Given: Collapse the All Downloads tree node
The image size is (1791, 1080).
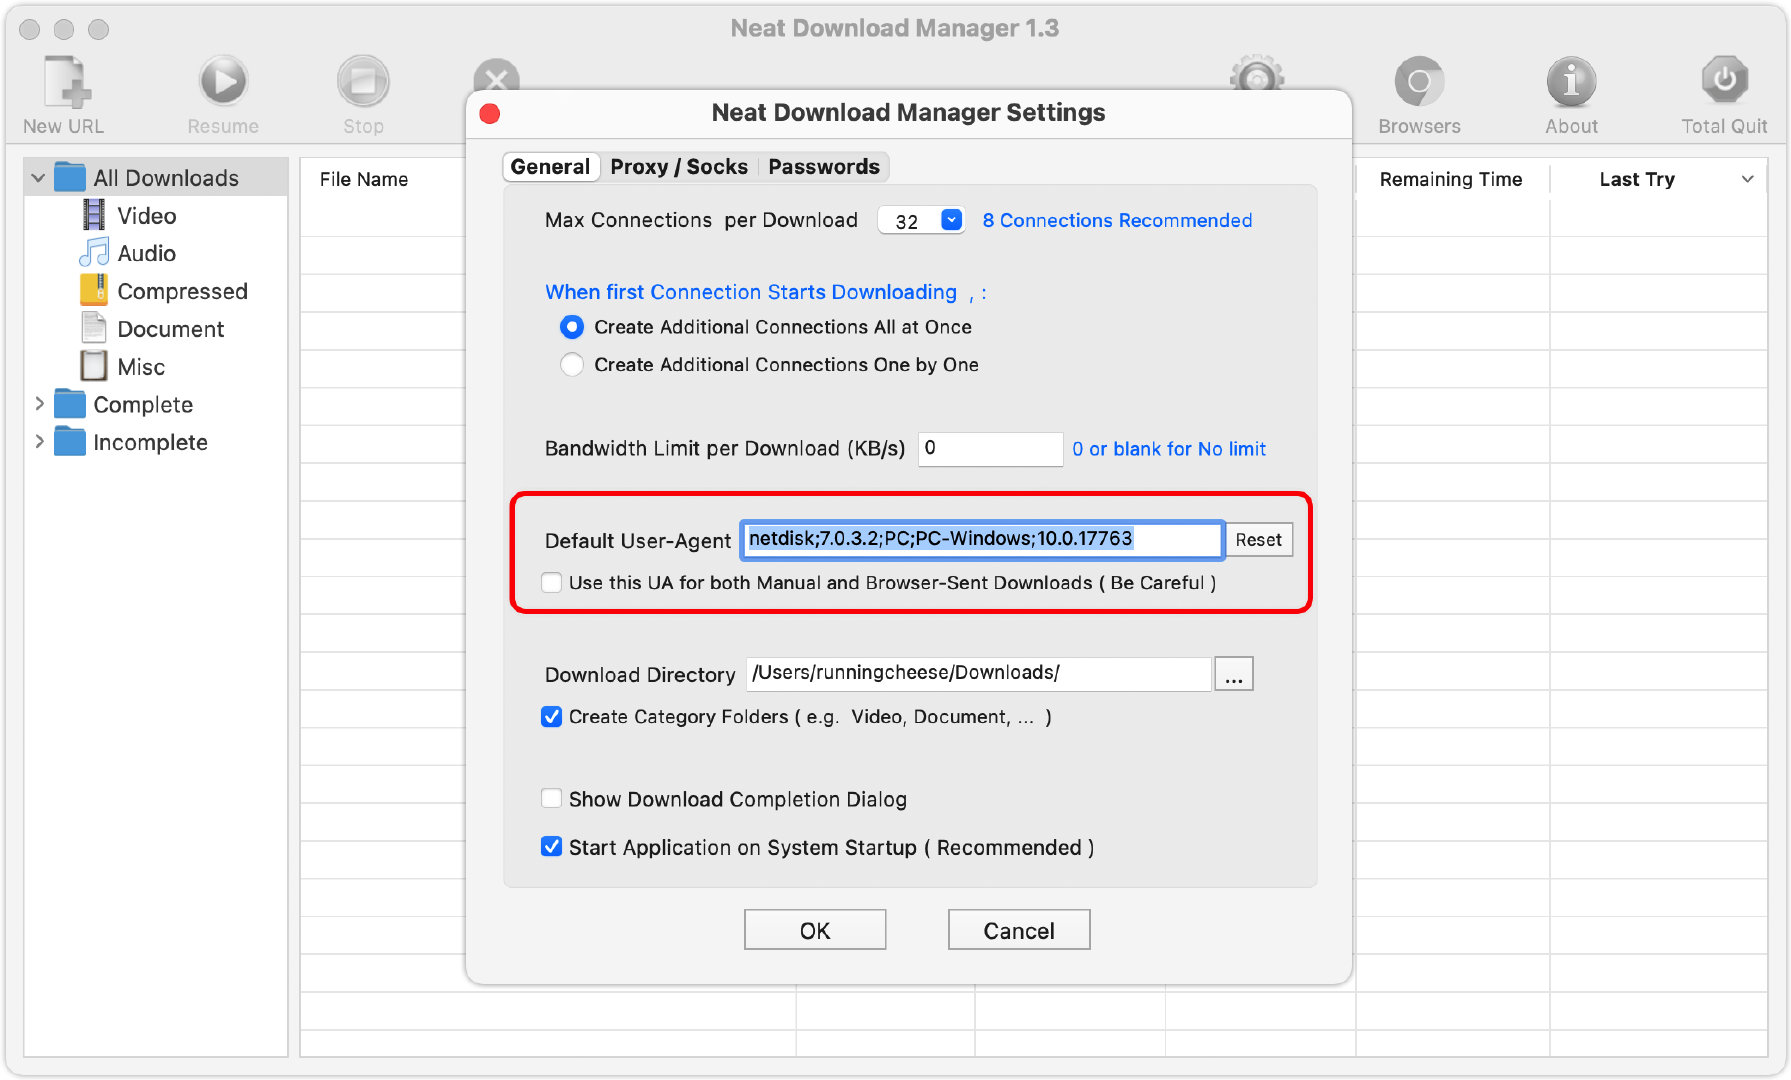Looking at the screenshot, I should (x=38, y=178).
